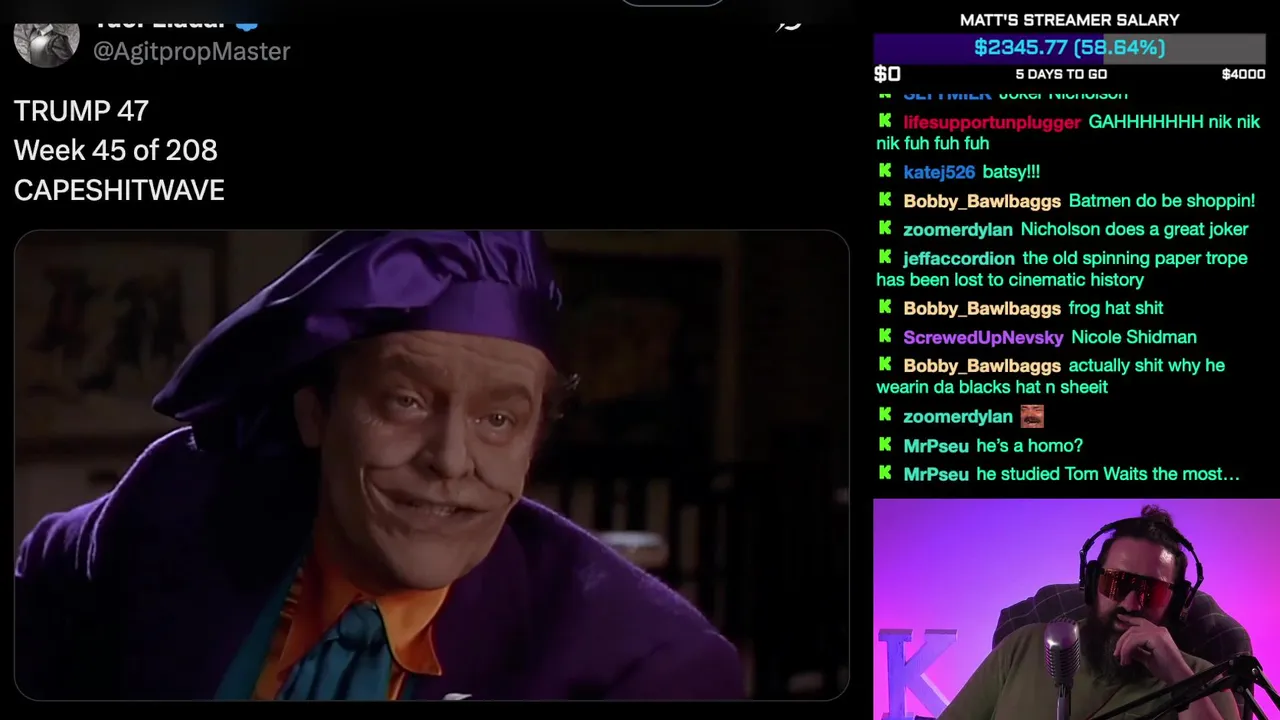Viewport: 1280px width, 720px height.
Task: Click MrPseu beside 'he studied Tom Waits'
Action: (x=936, y=474)
